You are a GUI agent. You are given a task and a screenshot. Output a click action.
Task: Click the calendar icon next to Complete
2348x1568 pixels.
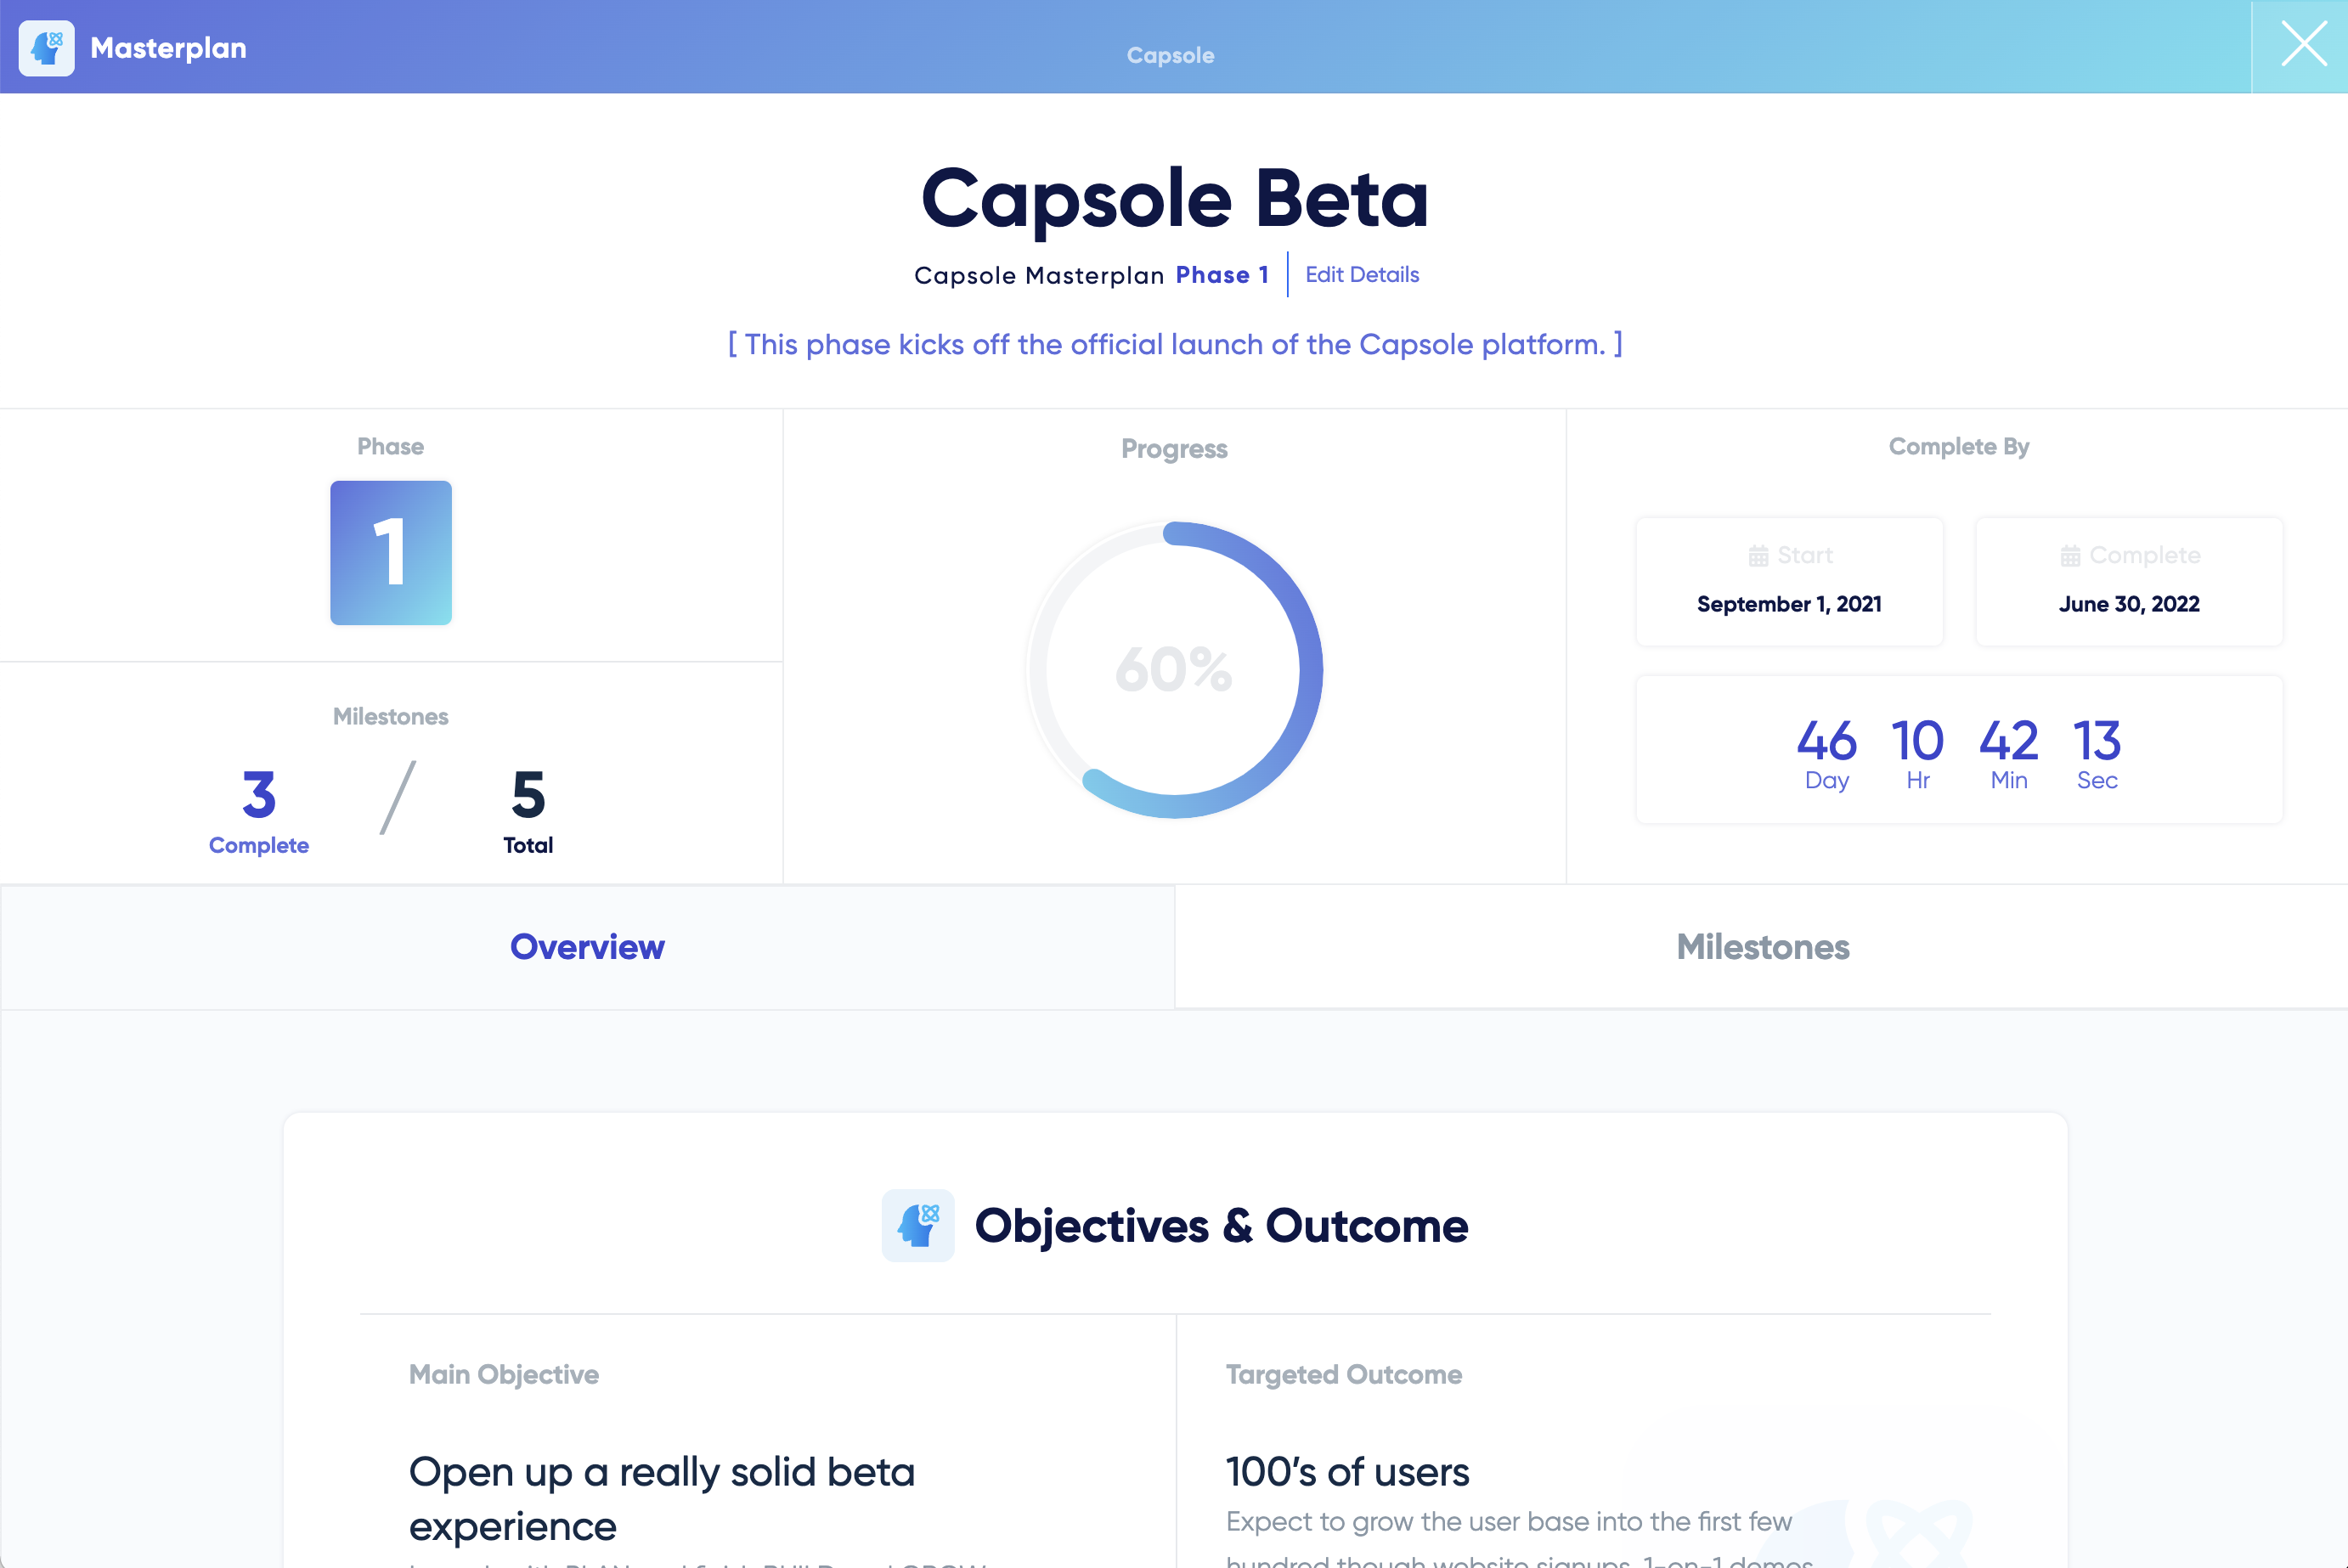click(2070, 556)
